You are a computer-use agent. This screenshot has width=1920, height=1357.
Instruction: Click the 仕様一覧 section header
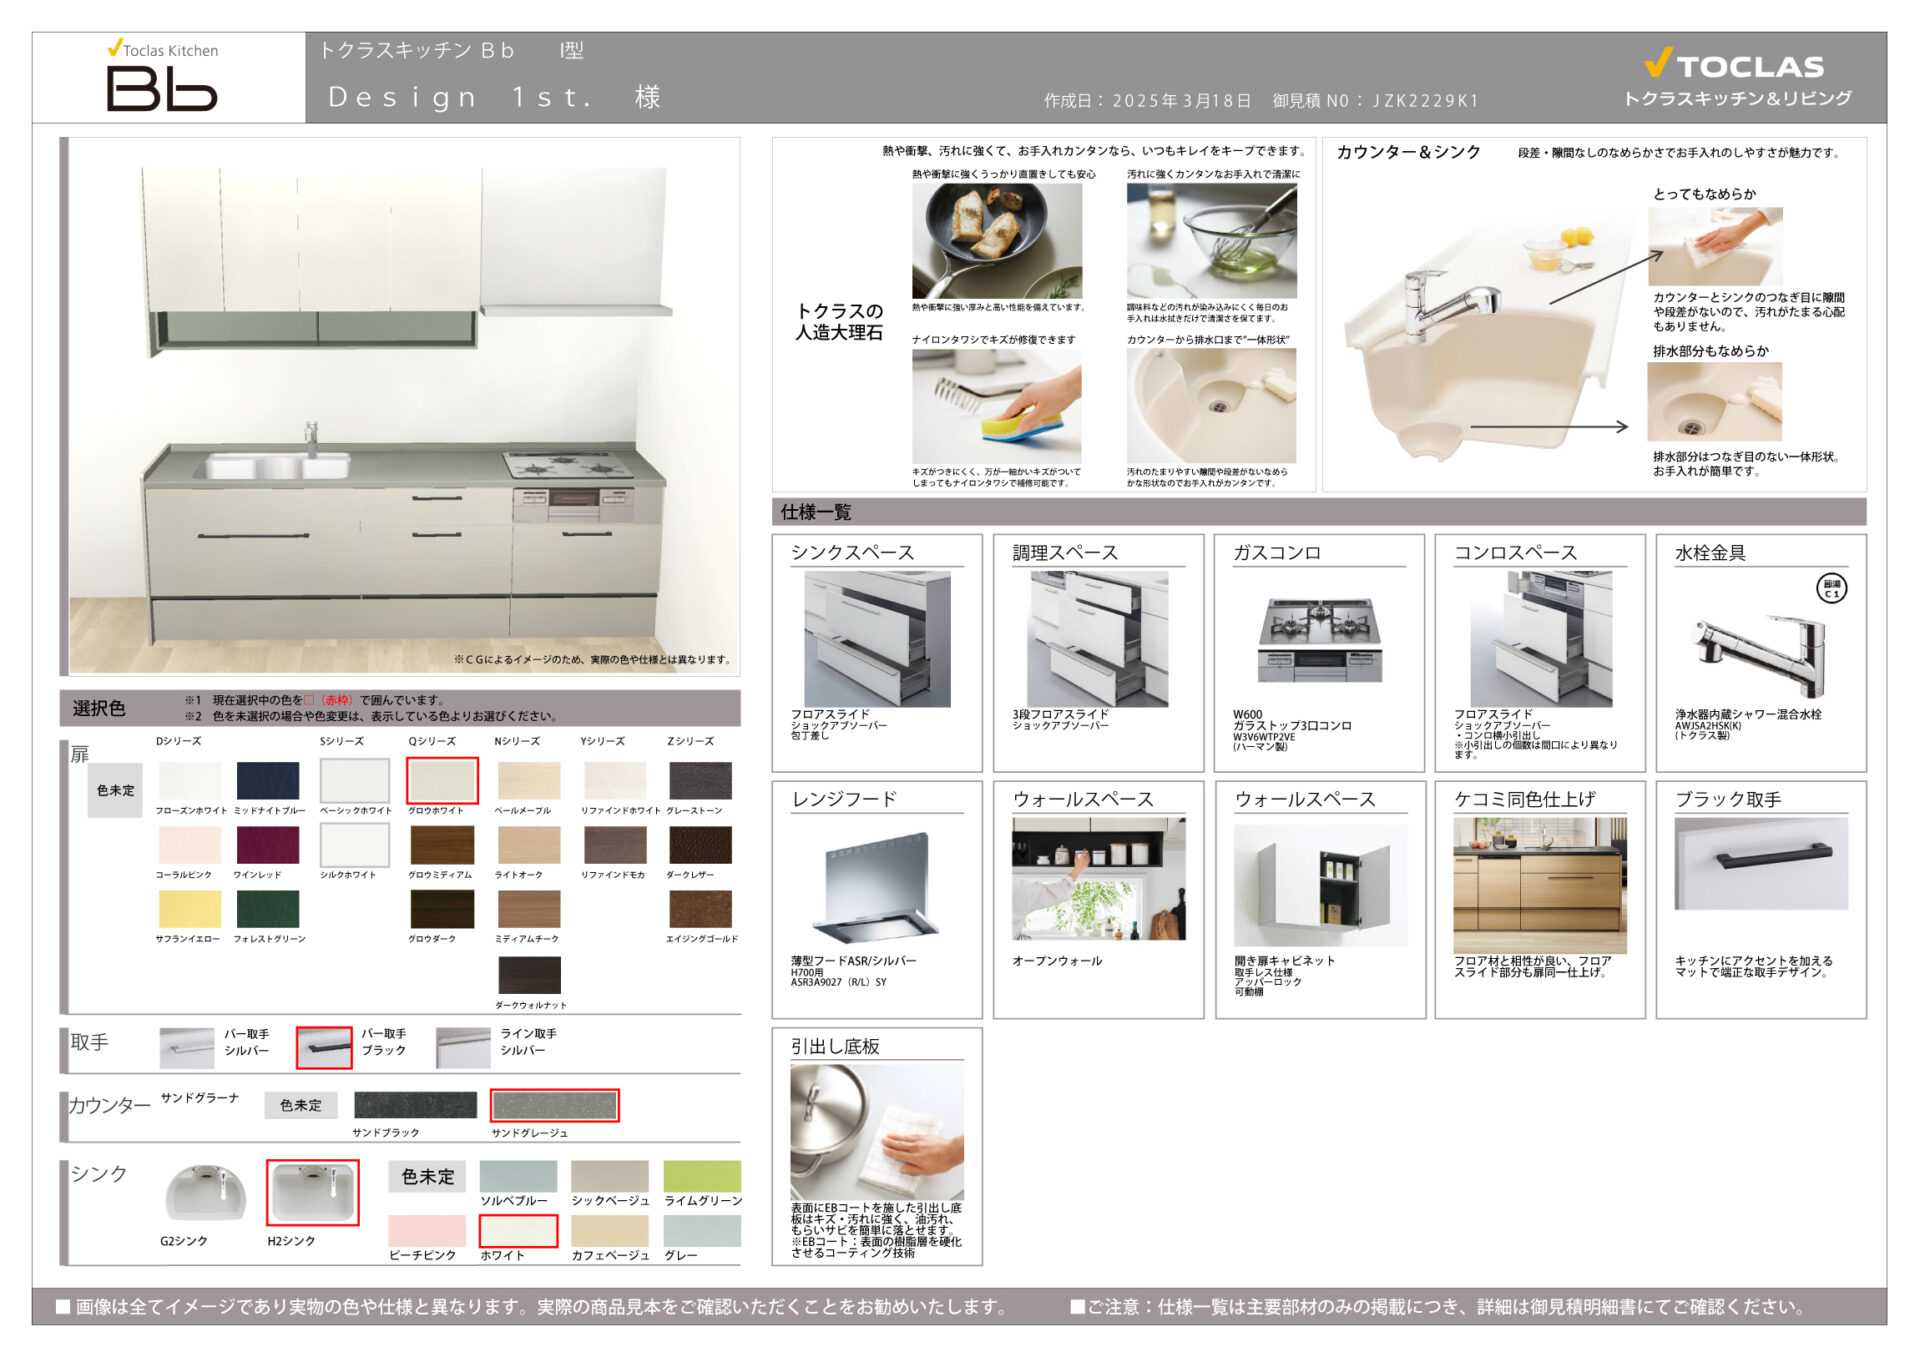tap(1319, 512)
